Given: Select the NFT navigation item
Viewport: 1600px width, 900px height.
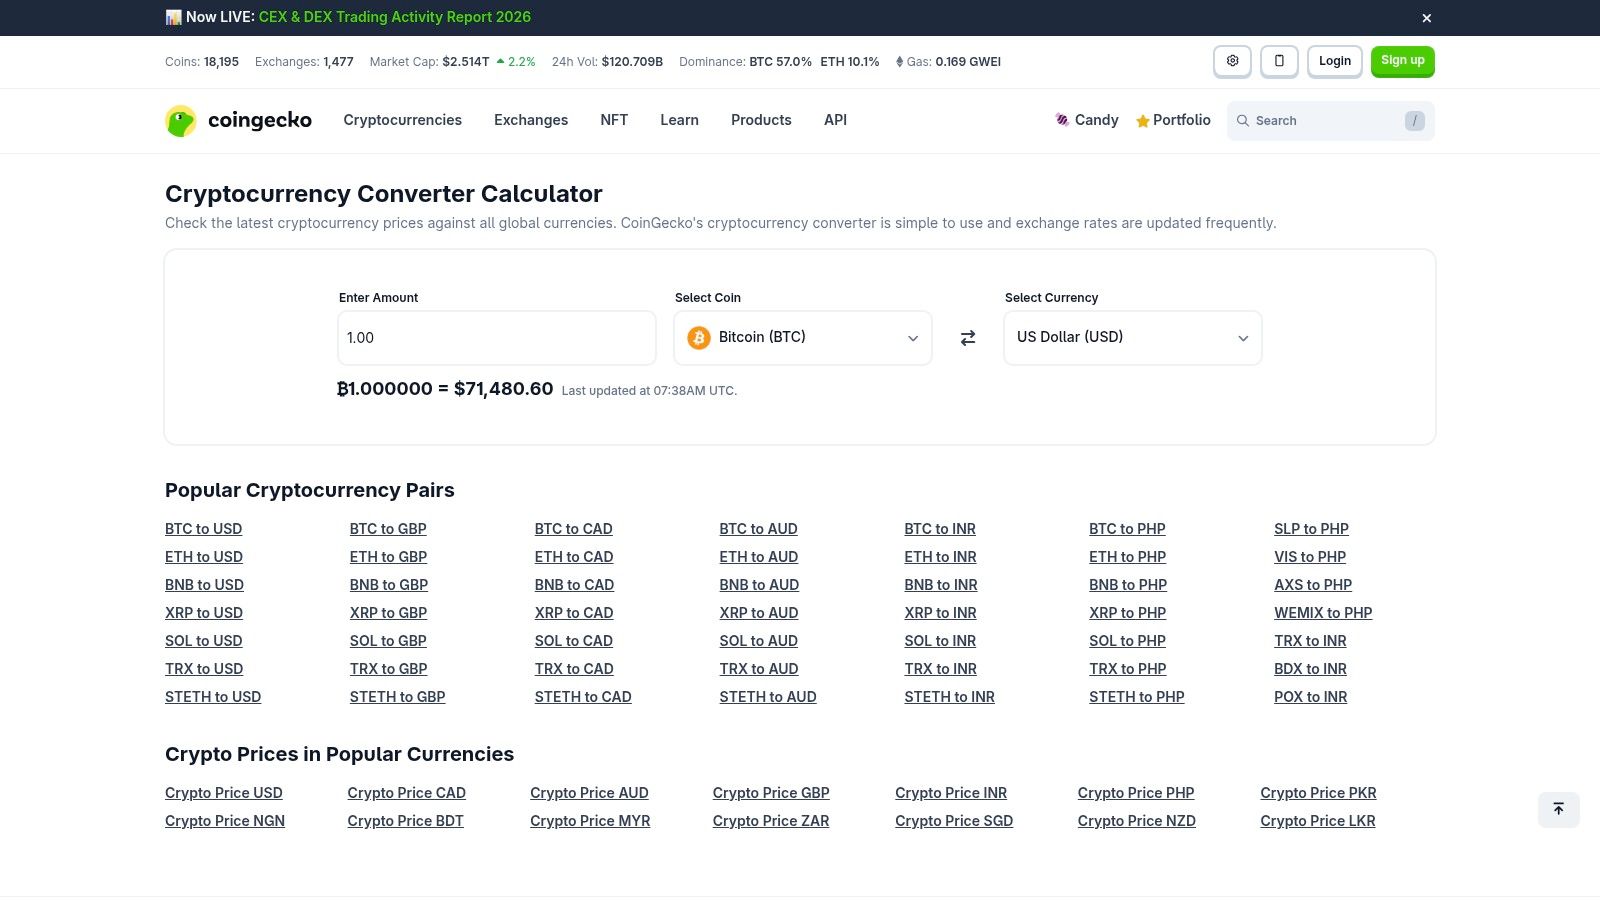Looking at the screenshot, I should click(614, 120).
